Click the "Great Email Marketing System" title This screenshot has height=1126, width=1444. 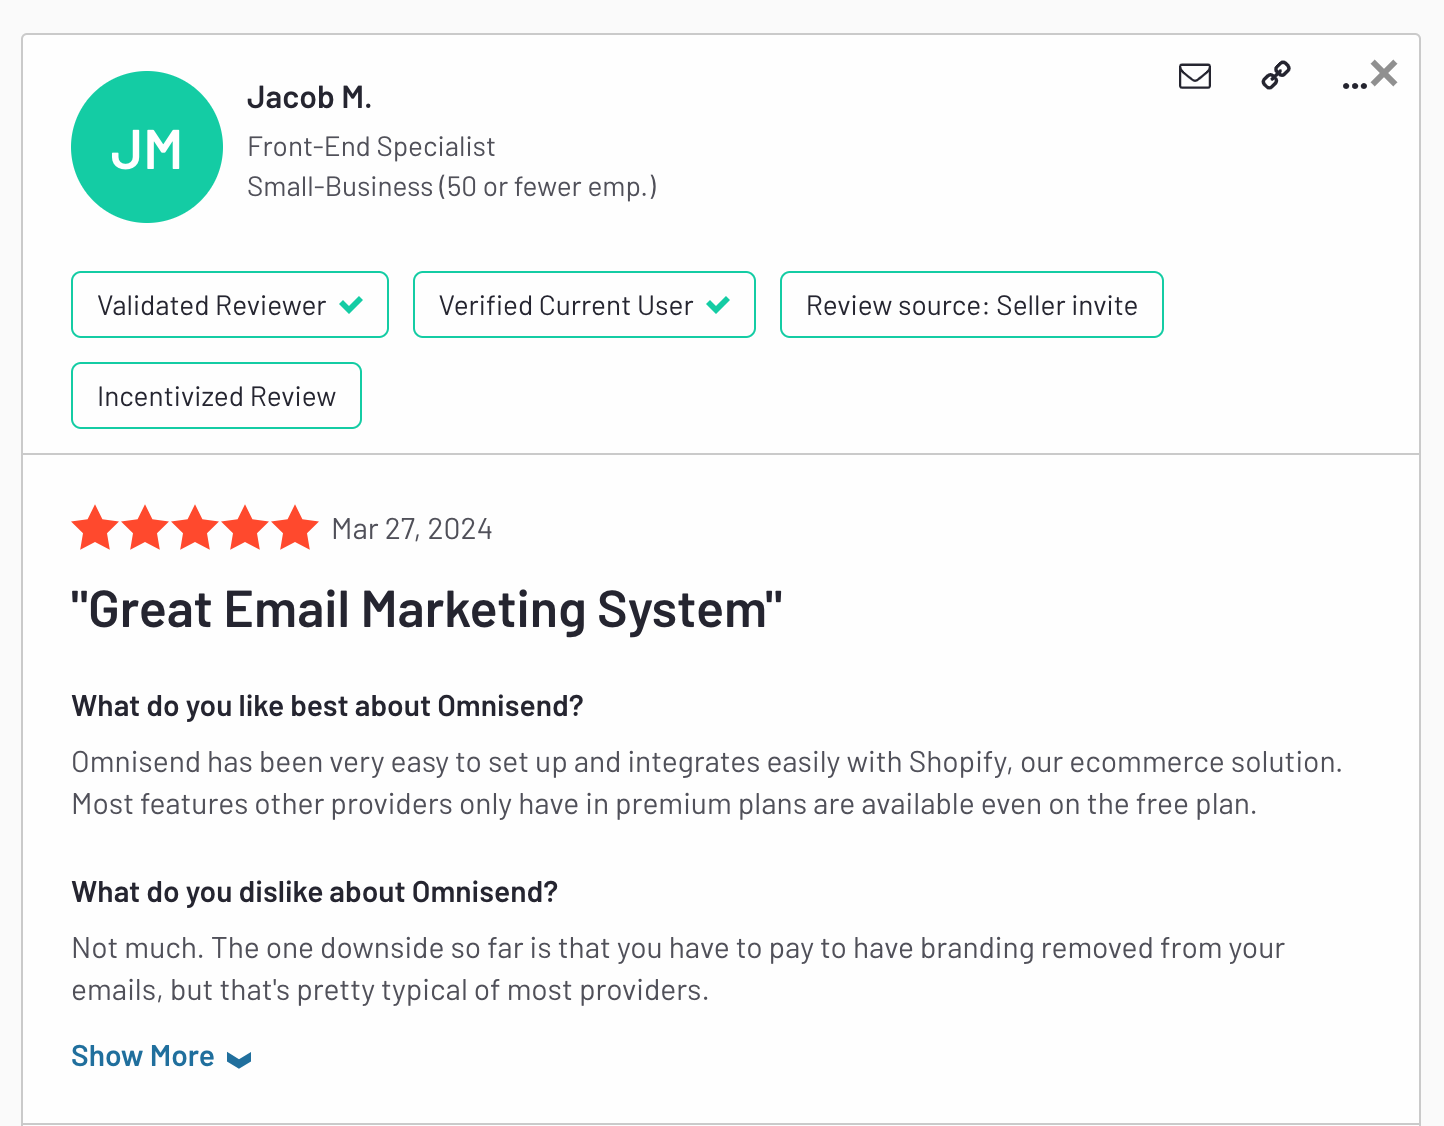click(x=427, y=610)
